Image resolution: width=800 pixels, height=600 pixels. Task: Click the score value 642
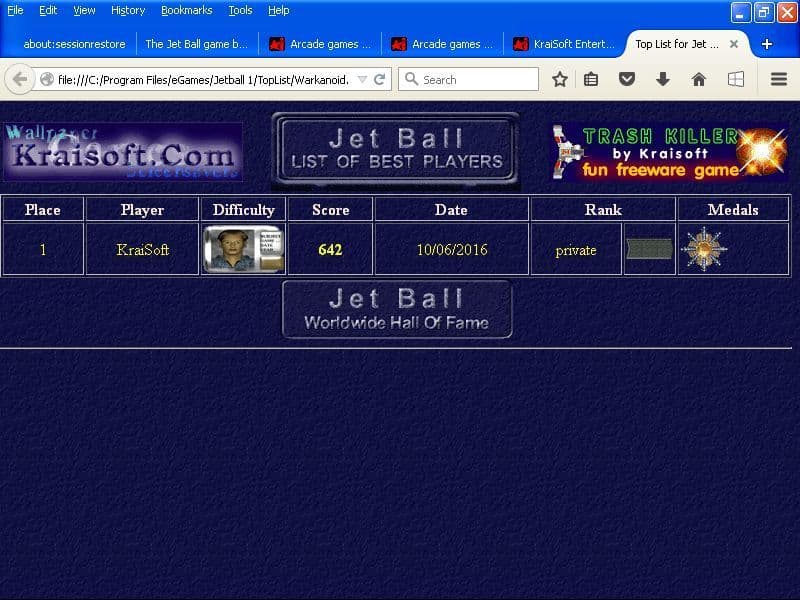(330, 249)
